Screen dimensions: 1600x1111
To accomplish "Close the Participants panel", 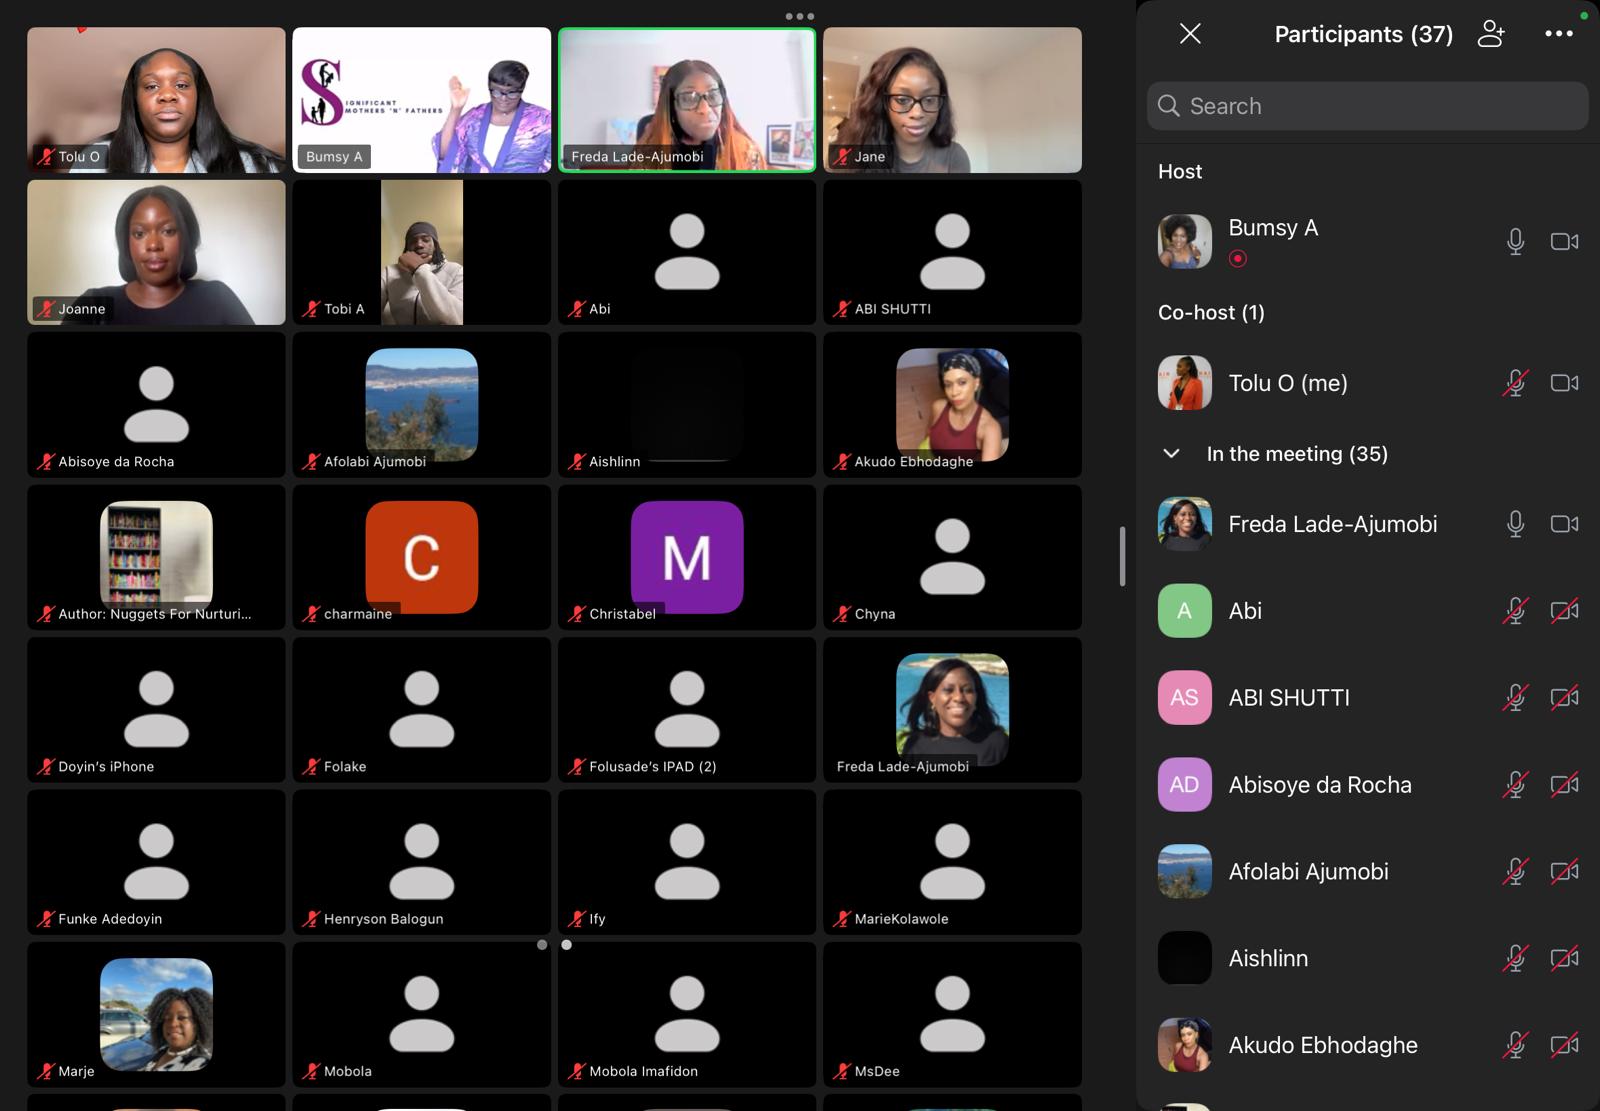I will pos(1190,34).
